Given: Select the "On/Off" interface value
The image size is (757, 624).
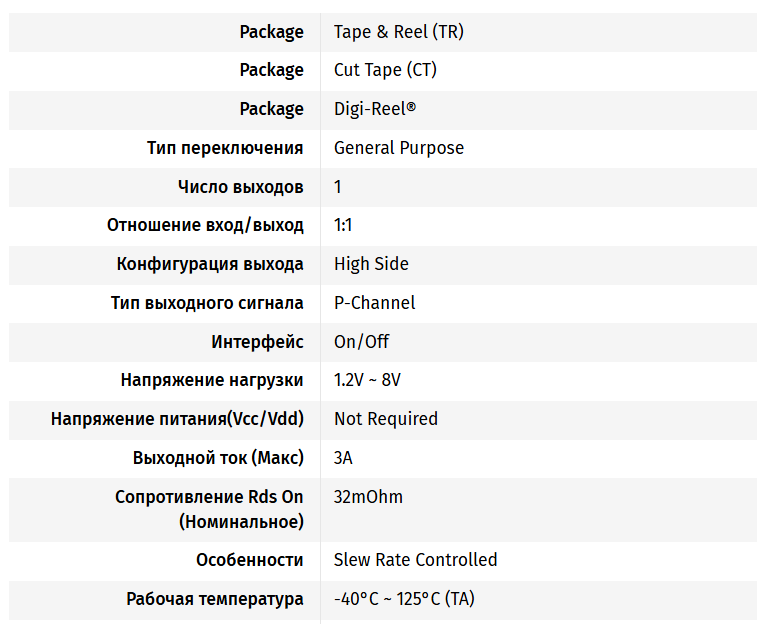Looking at the screenshot, I should point(361,342).
